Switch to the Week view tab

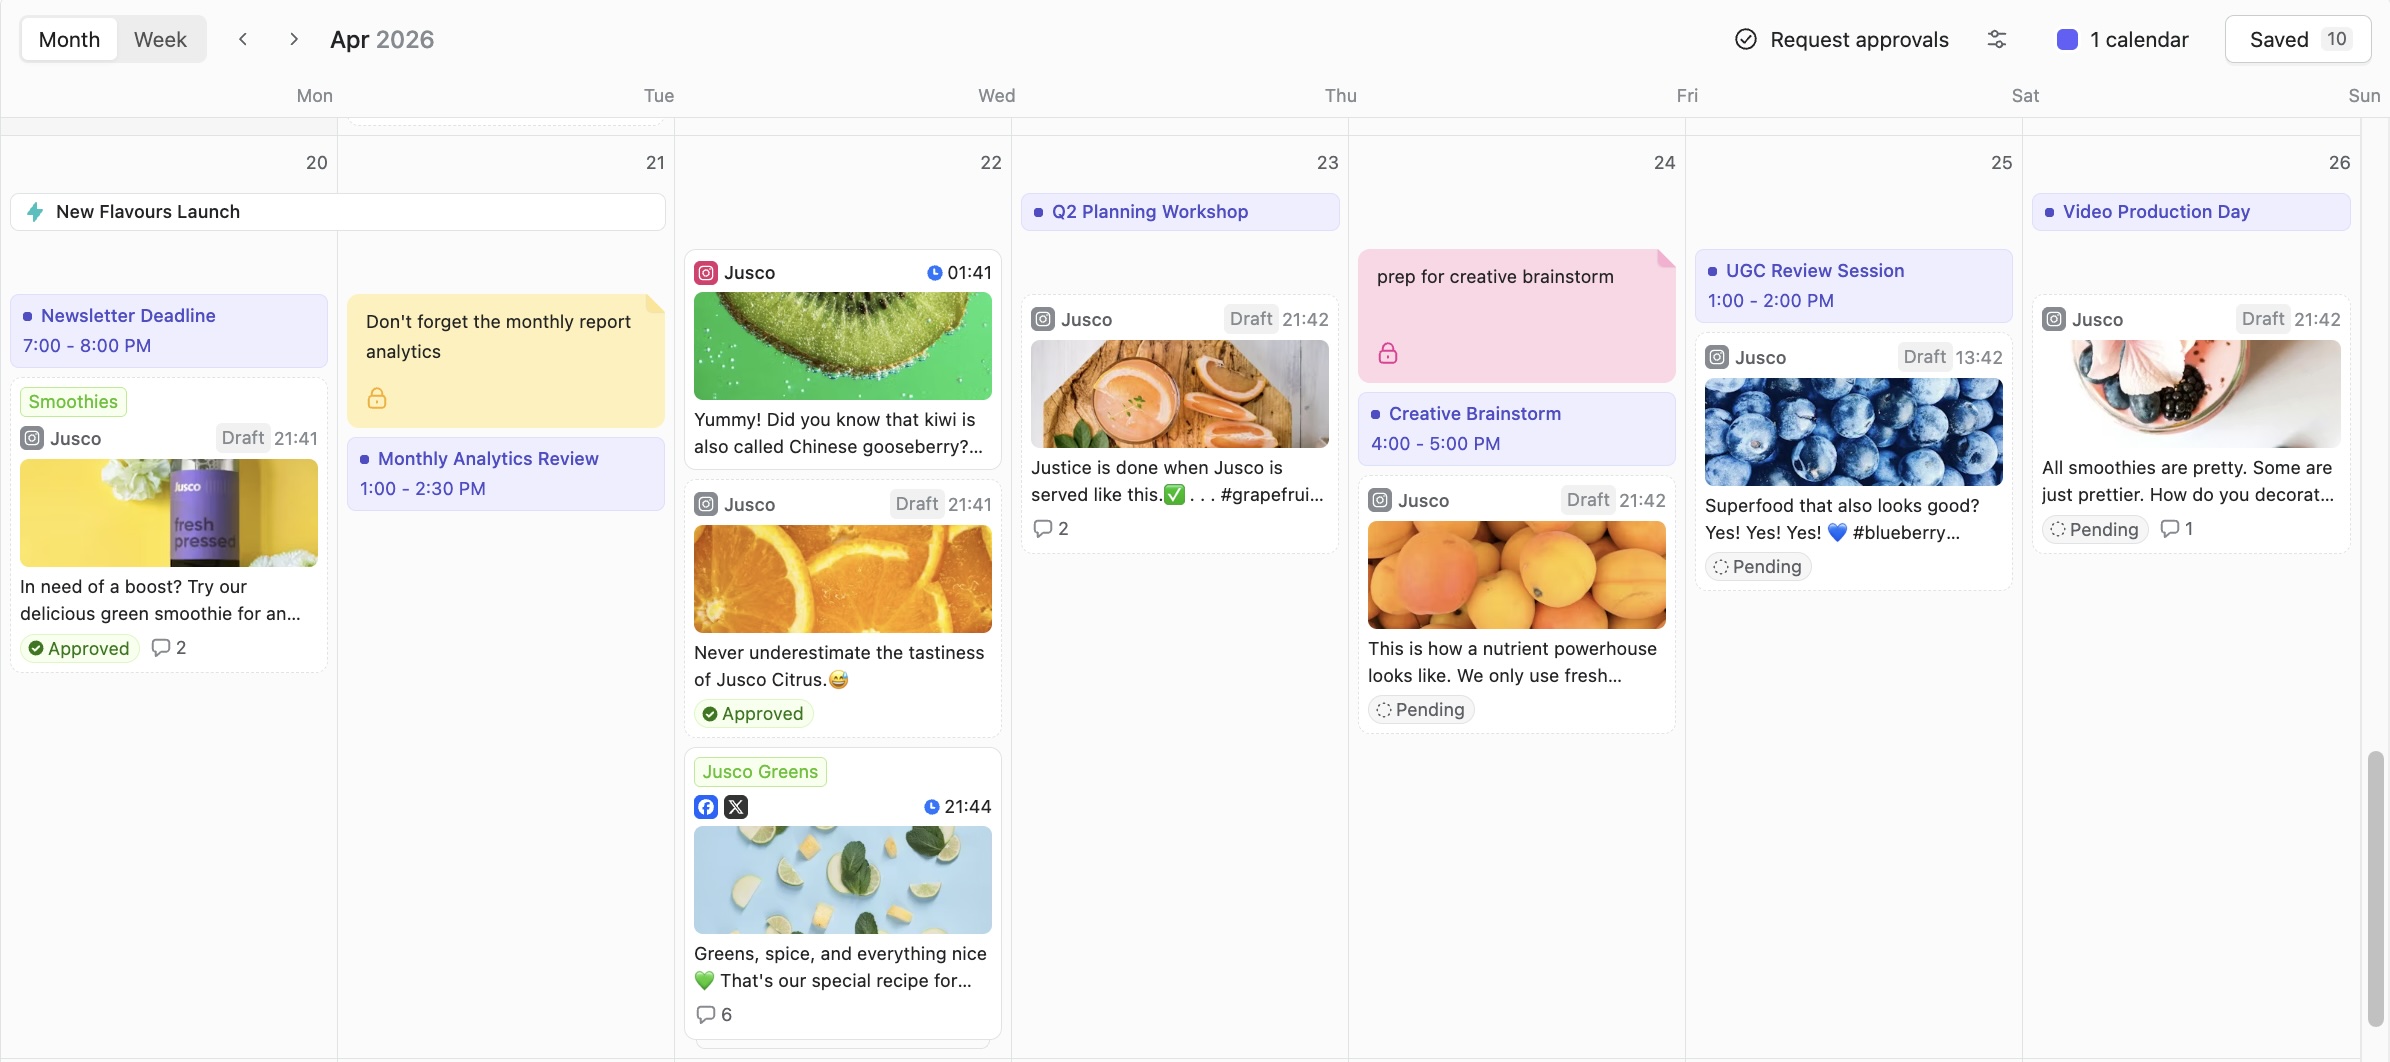[160, 39]
